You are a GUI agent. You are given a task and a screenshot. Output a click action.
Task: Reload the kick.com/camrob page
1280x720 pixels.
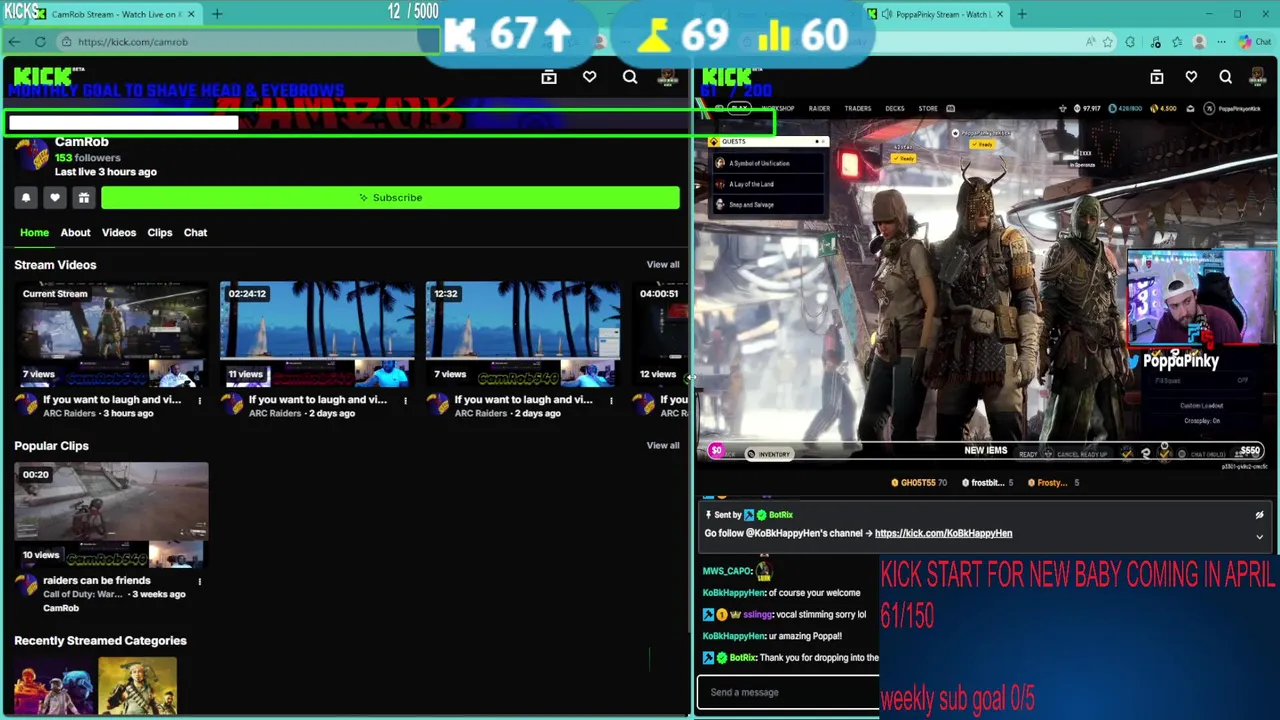(40, 42)
